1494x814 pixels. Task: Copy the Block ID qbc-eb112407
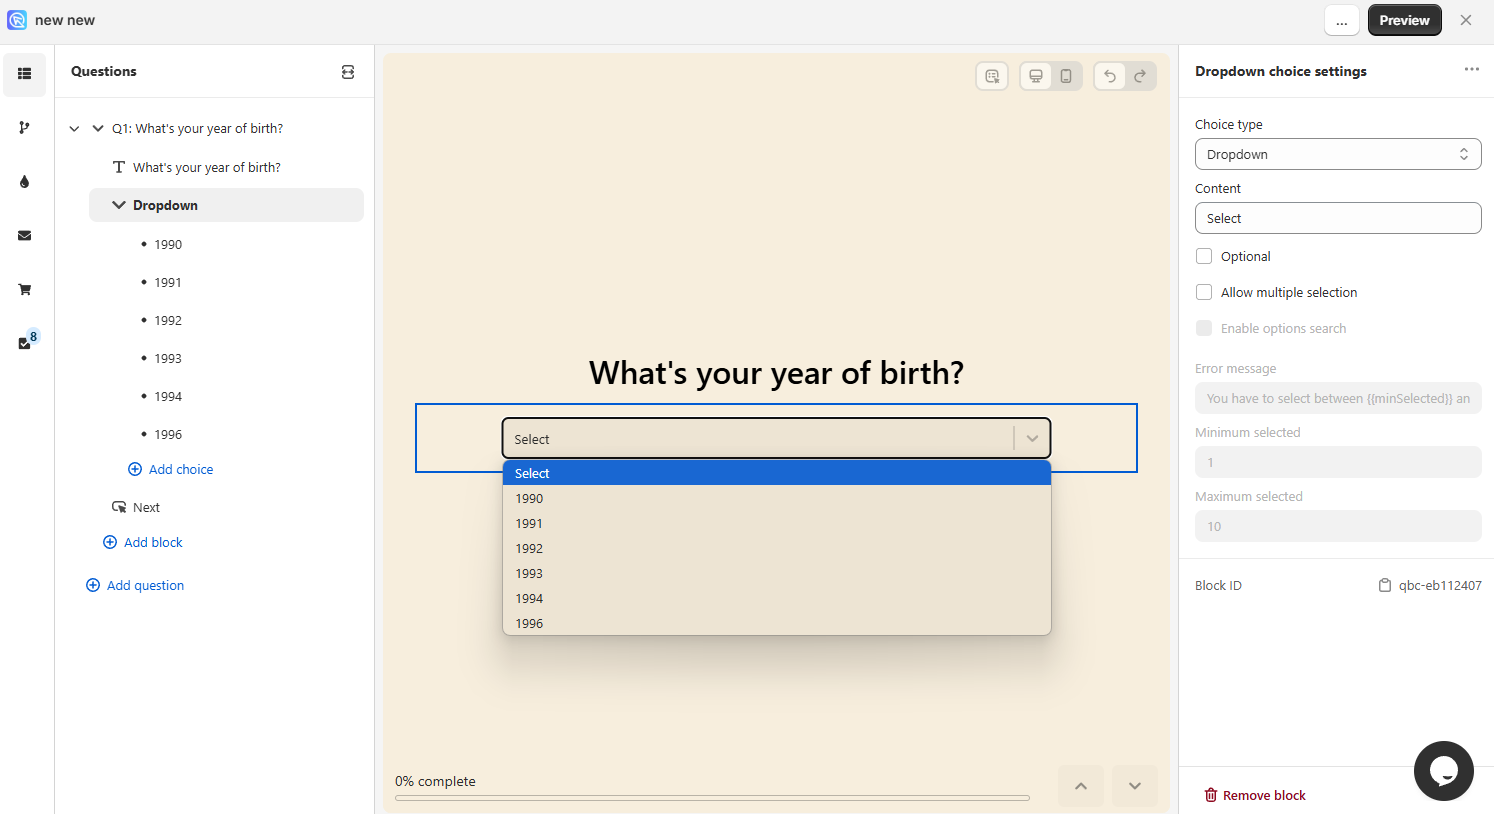[1385, 586]
